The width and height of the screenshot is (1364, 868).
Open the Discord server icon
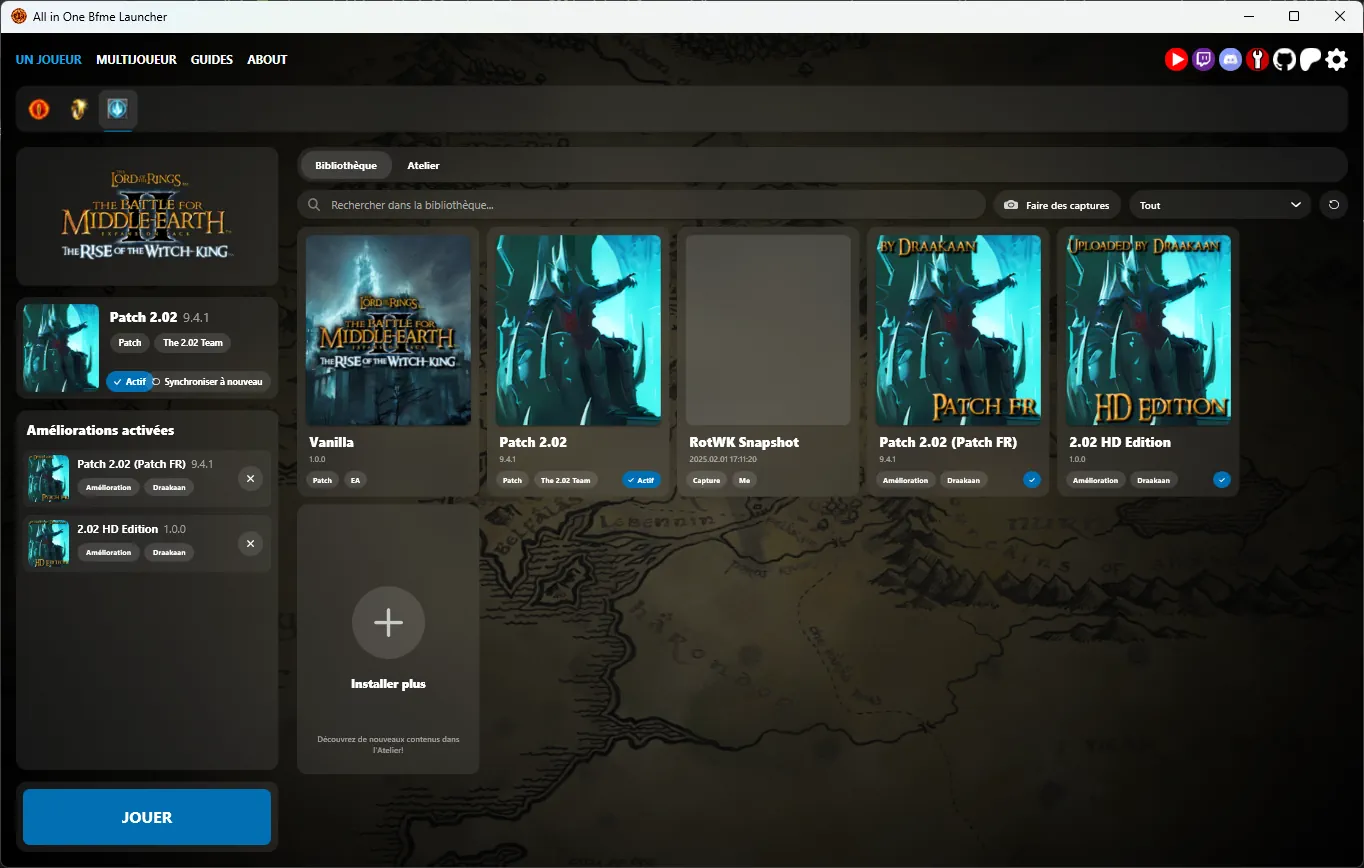coord(1230,60)
